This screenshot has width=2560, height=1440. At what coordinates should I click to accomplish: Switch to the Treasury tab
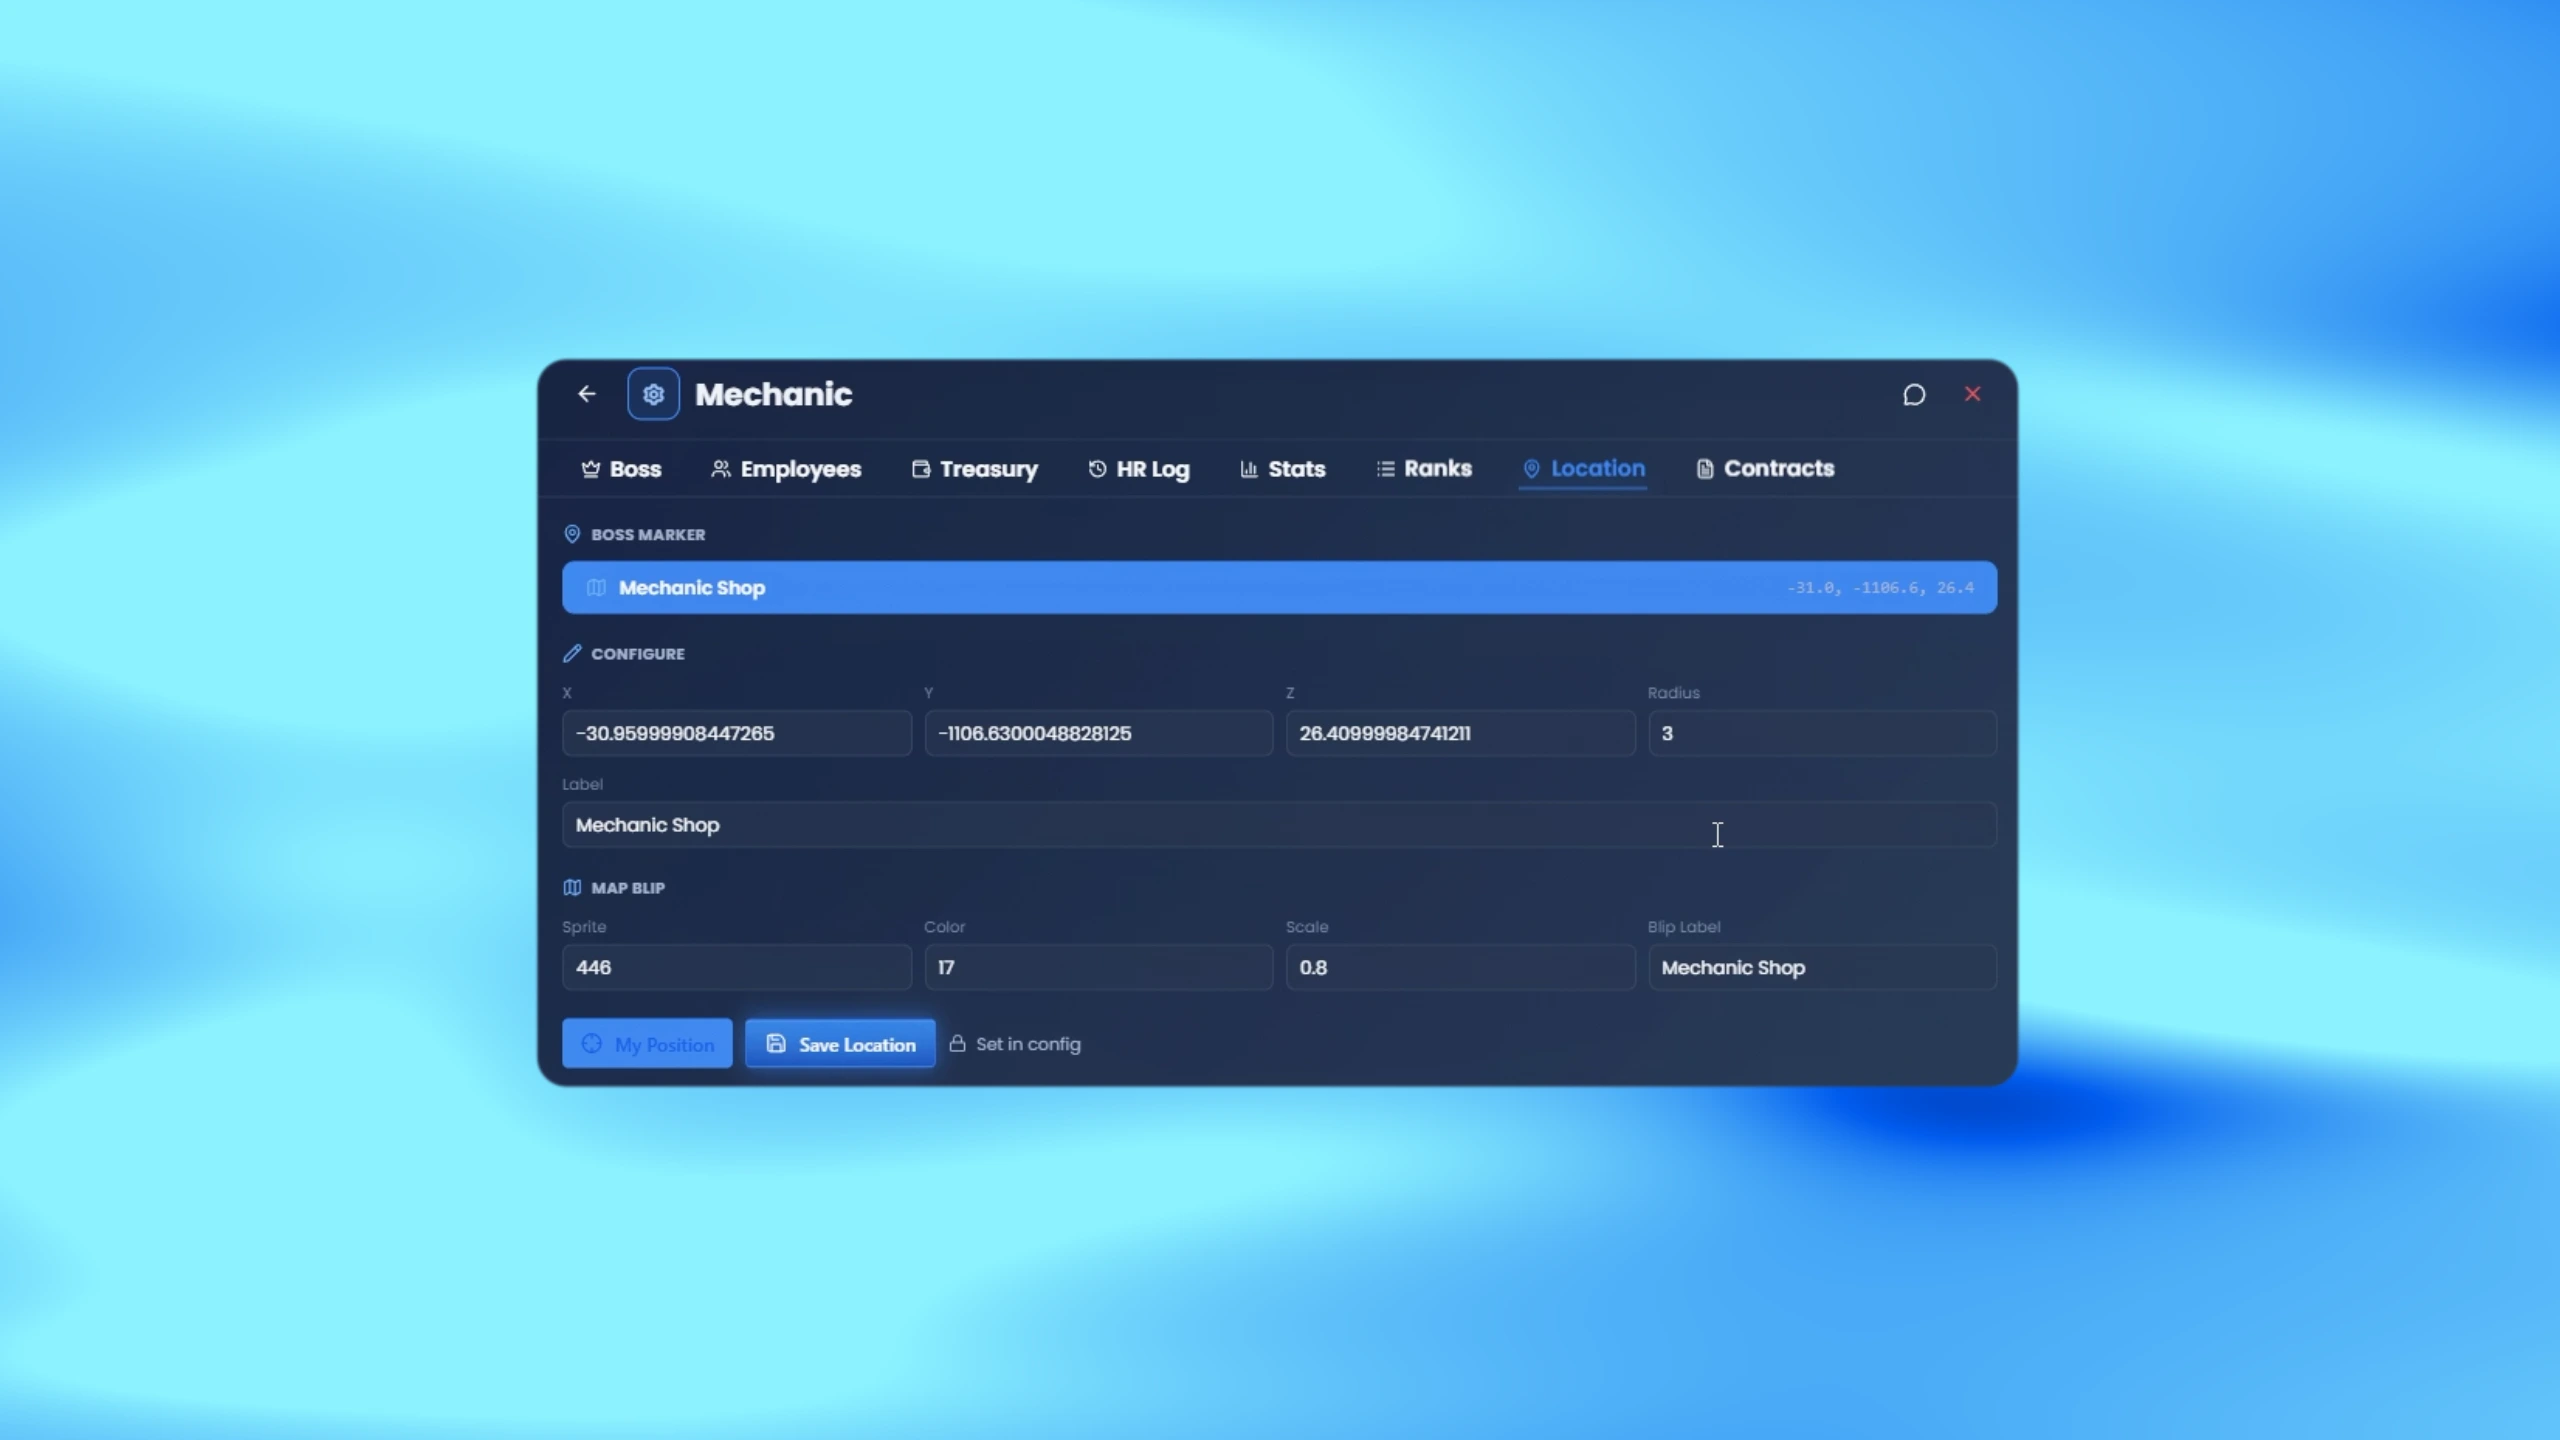coord(975,469)
